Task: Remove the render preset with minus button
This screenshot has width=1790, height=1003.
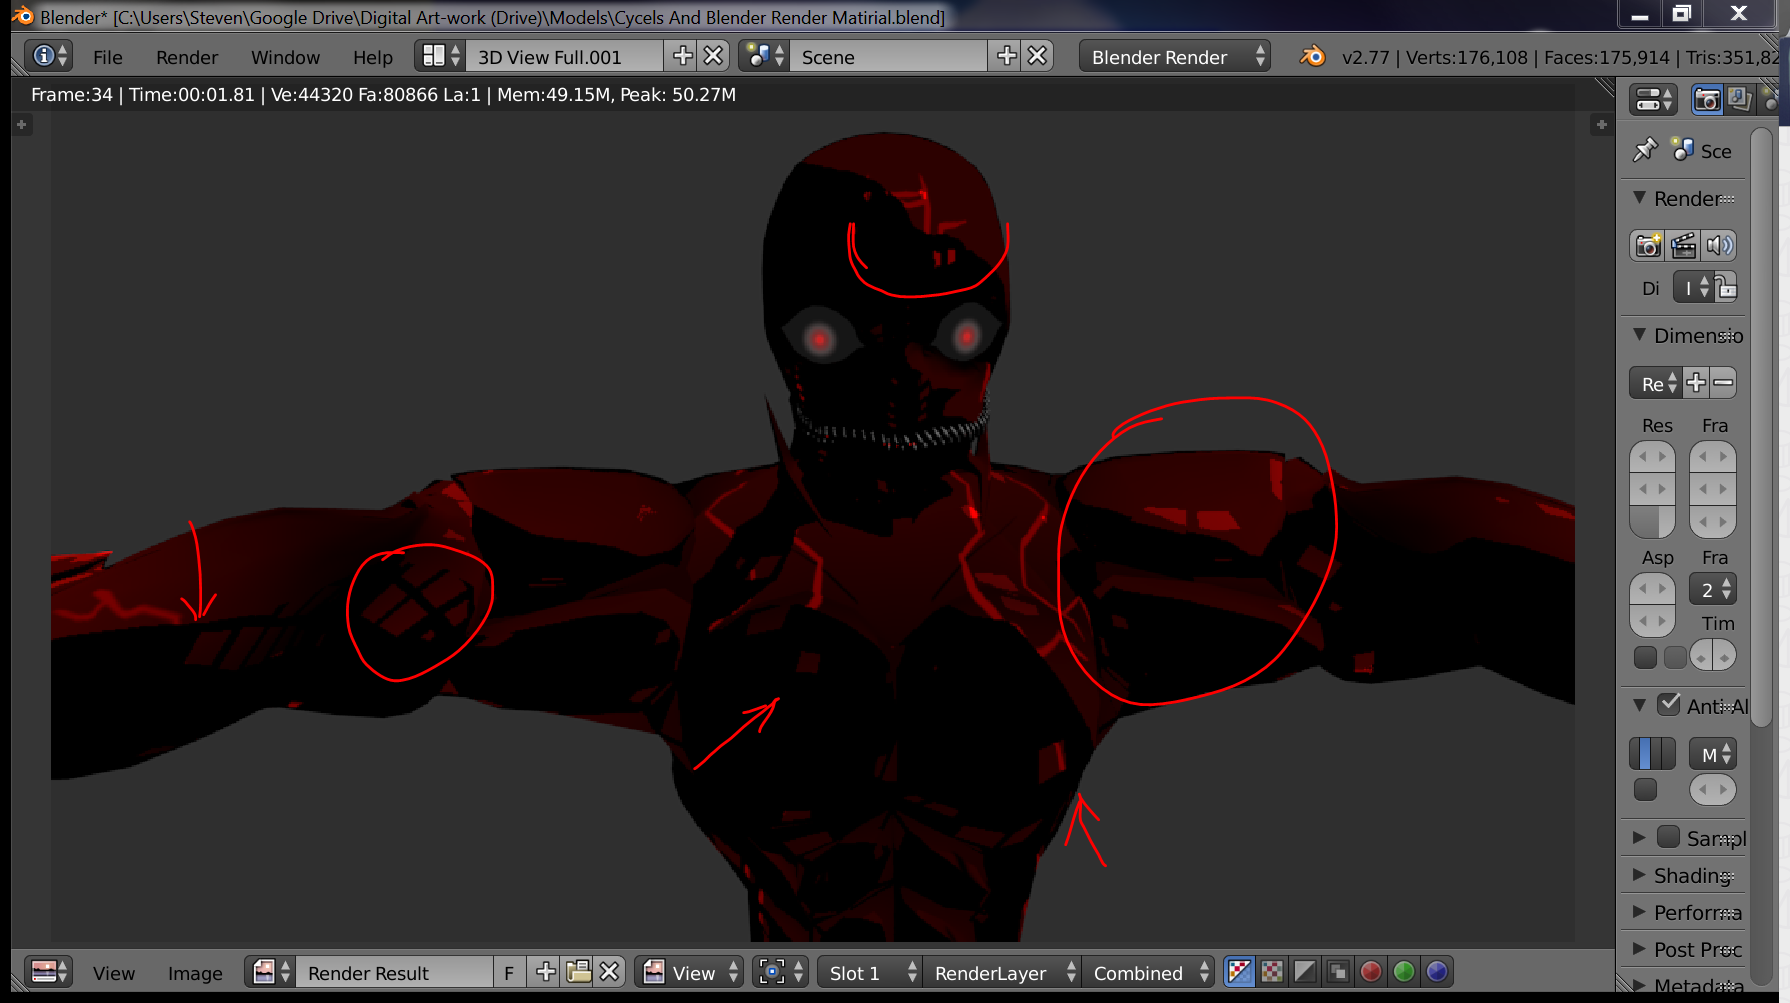Action: pyautogui.click(x=1723, y=383)
